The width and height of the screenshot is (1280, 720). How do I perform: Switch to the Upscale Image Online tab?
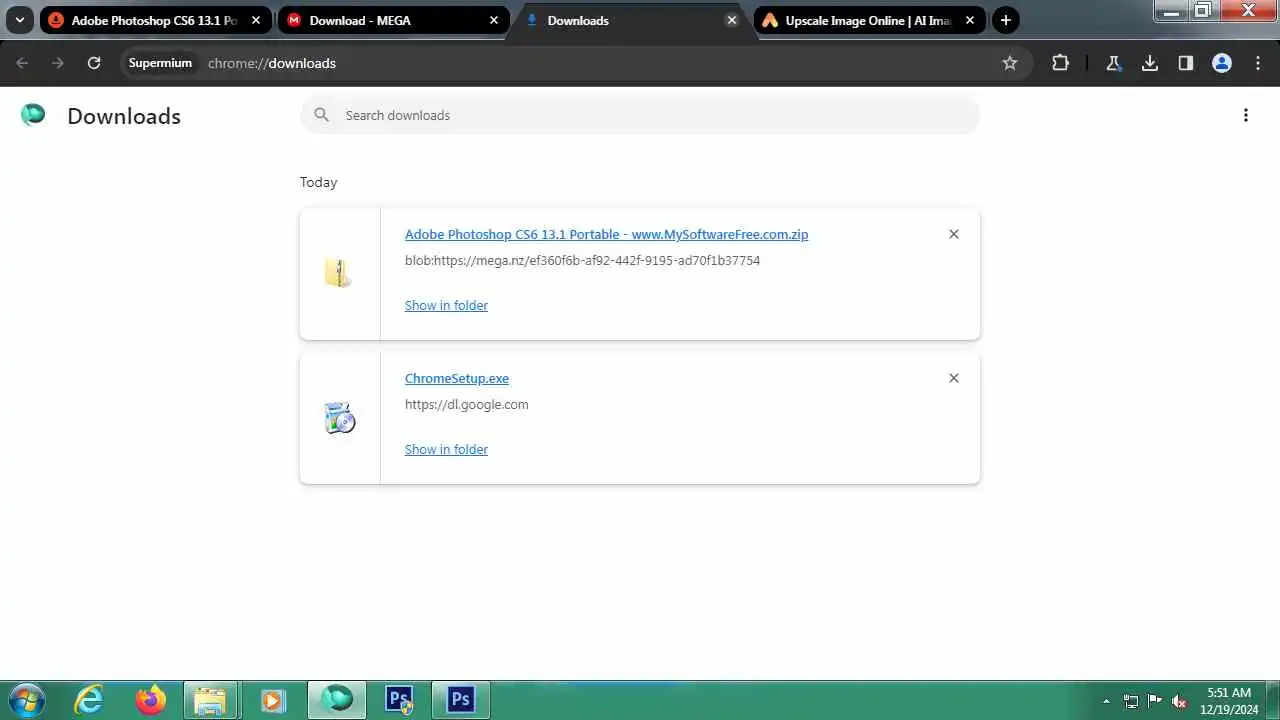(869, 20)
